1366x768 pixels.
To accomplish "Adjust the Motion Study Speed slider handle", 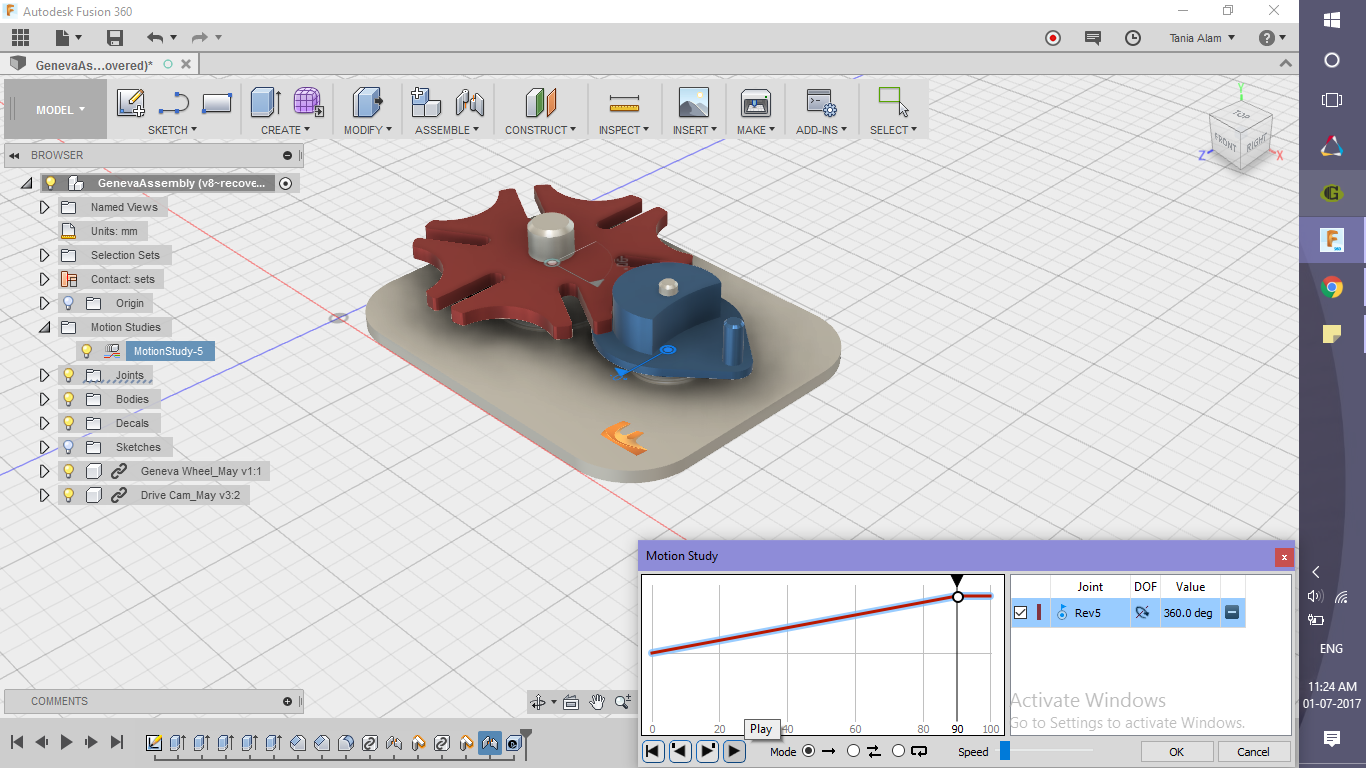I will [1005, 751].
